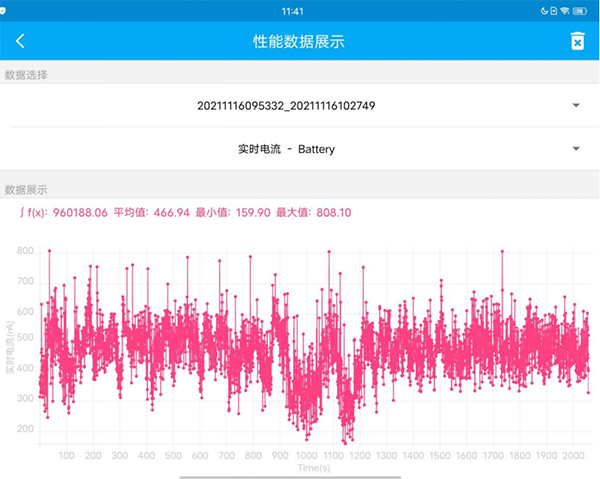Tap the 数据展示 section header

(x=26, y=189)
